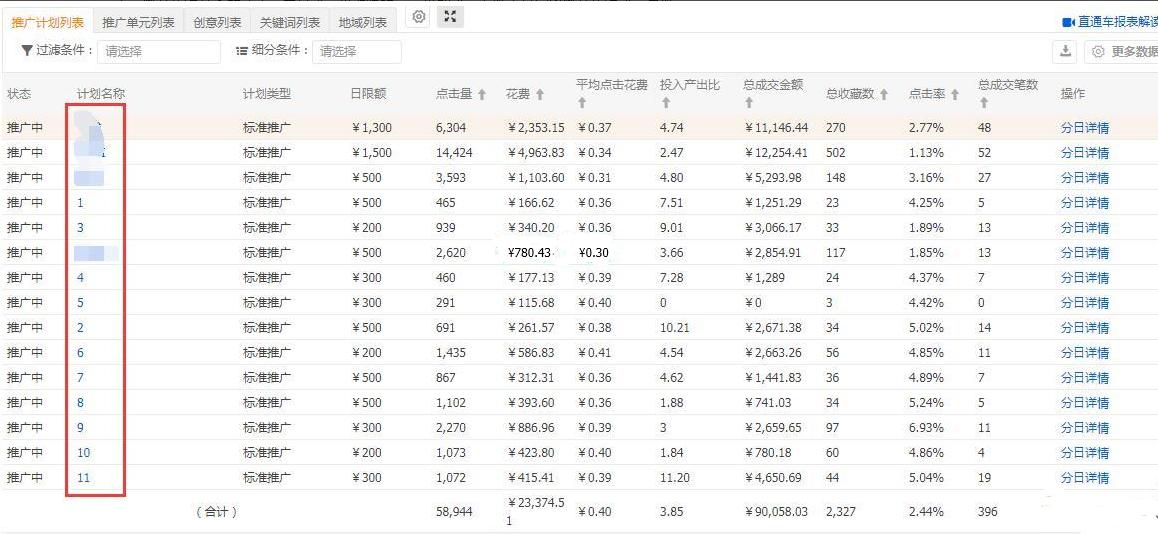Sort by 平均点击花费 arrow icon
Viewport: 1158px width, 534px height.
pos(582,103)
